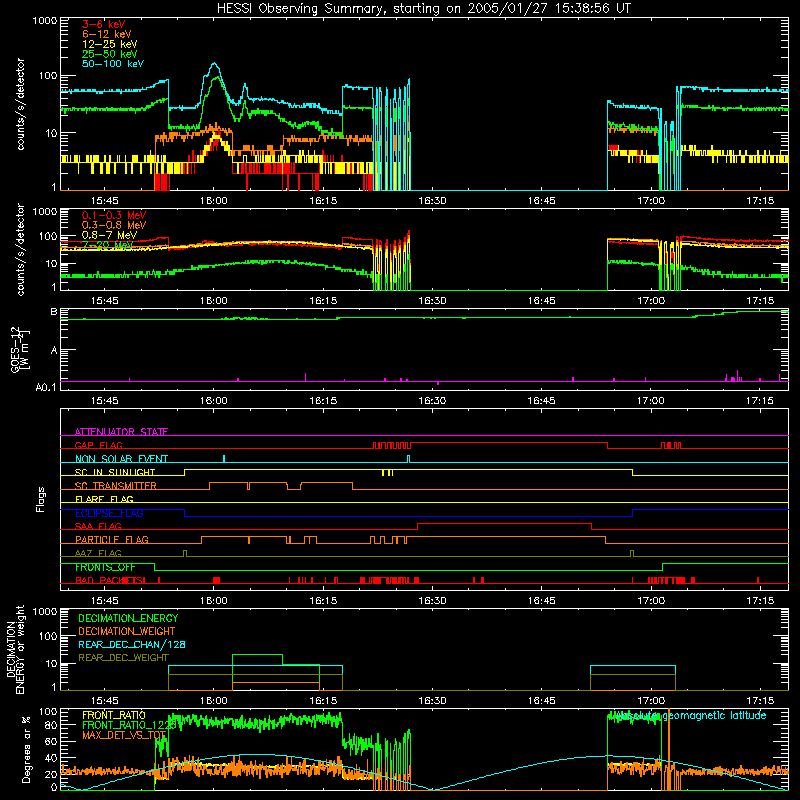800x800 pixels.
Task: Select the 0.8-7 MeV legend label
Action: [x=110, y=235]
